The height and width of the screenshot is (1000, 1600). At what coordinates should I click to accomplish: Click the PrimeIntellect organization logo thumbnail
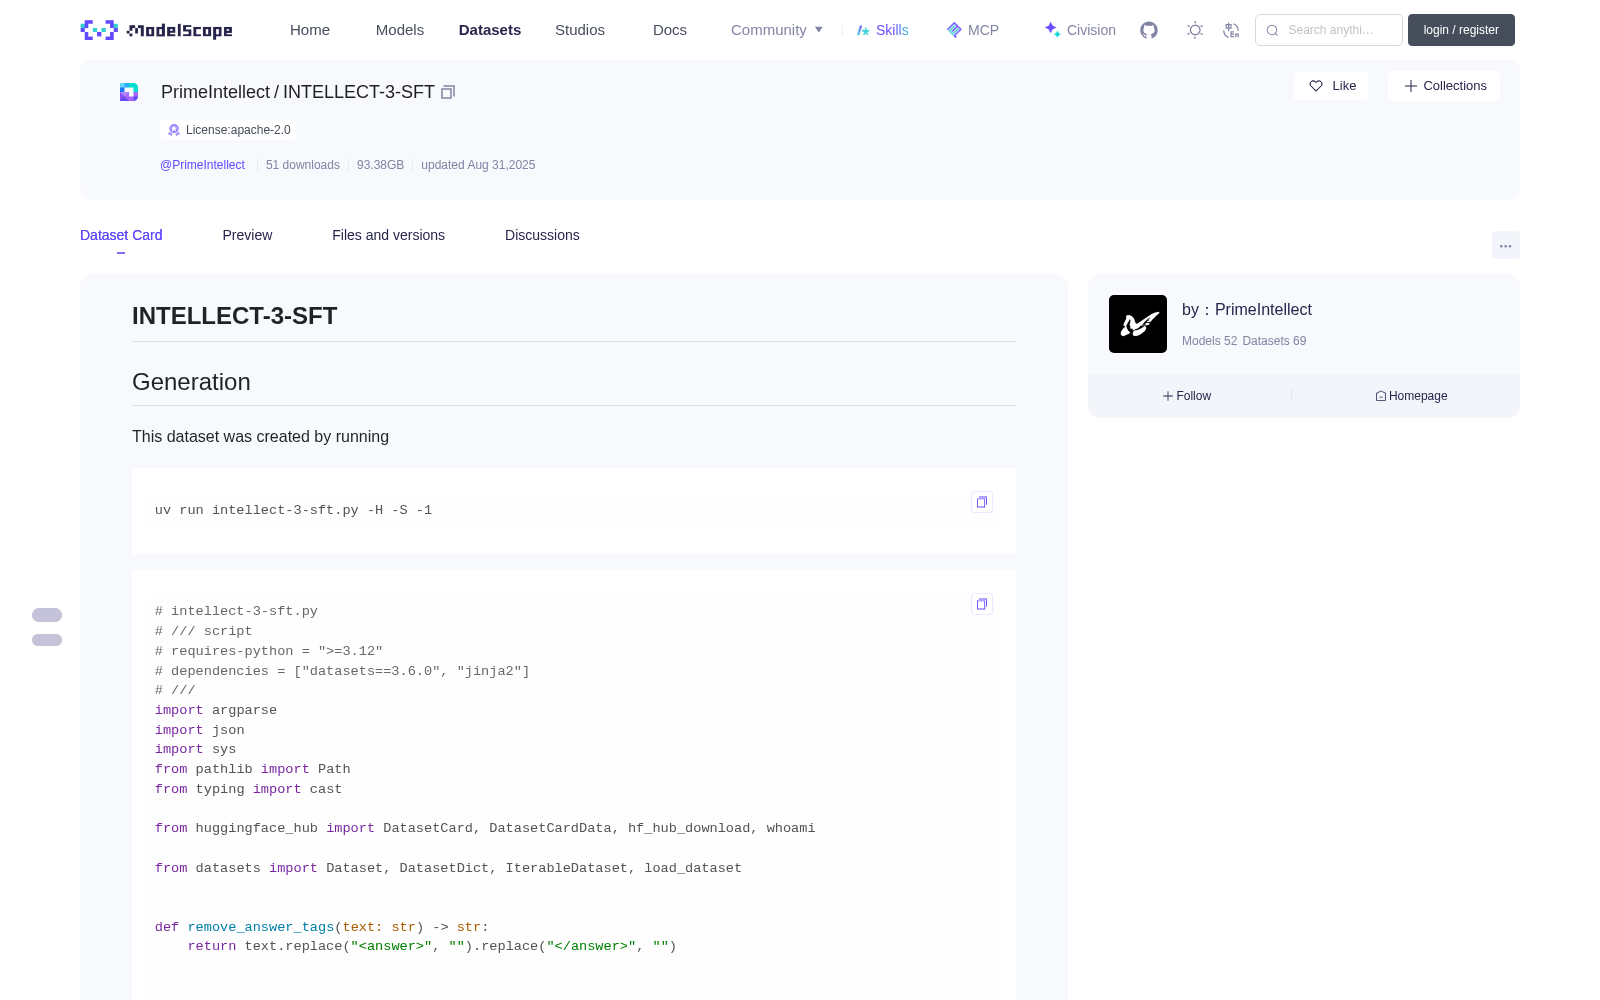(x=1138, y=324)
